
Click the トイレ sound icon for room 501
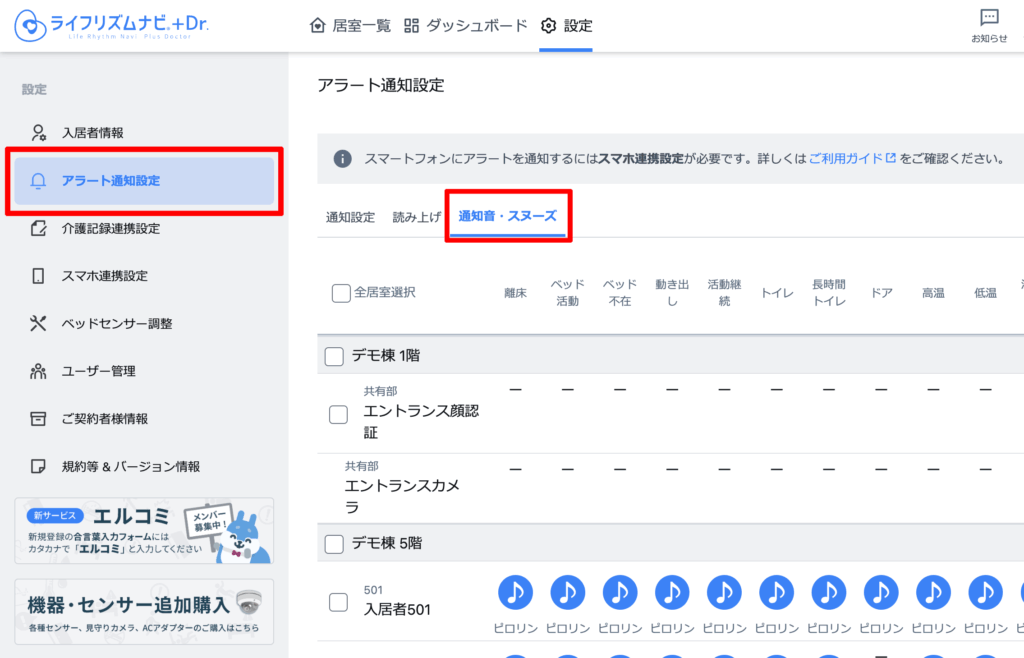click(777, 593)
